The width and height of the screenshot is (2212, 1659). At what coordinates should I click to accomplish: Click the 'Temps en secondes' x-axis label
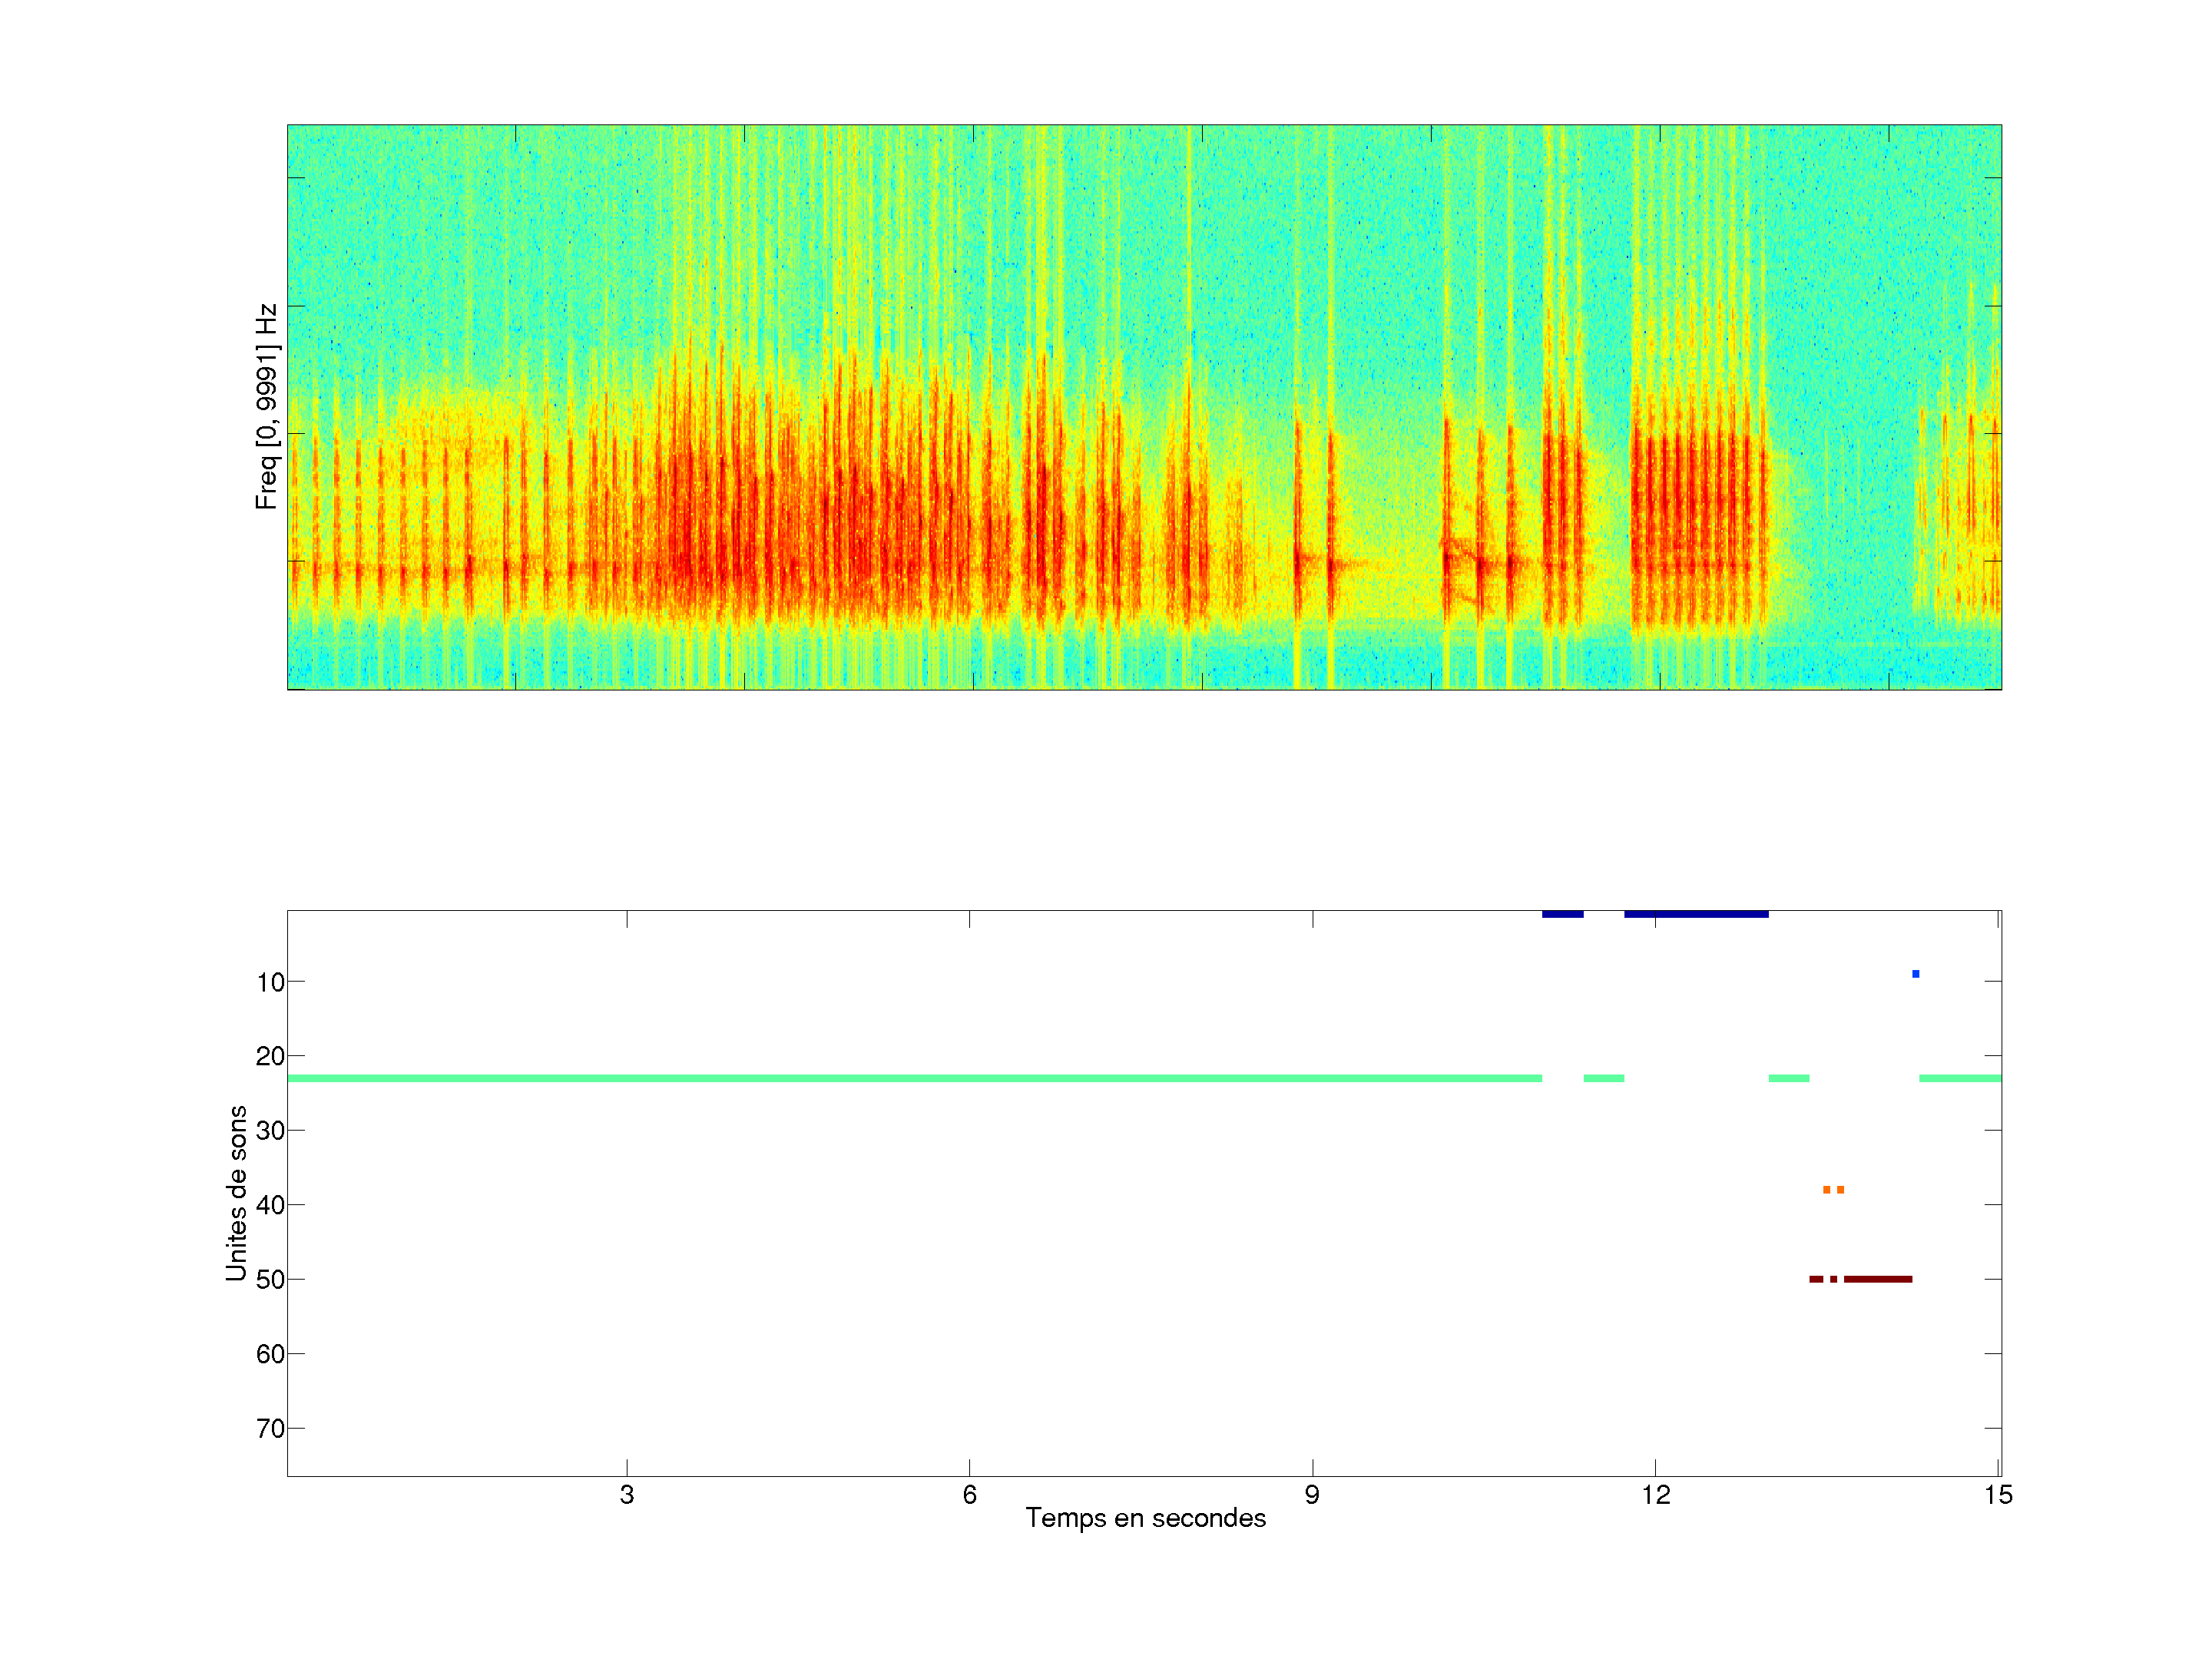pyautogui.click(x=1145, y=1518)
